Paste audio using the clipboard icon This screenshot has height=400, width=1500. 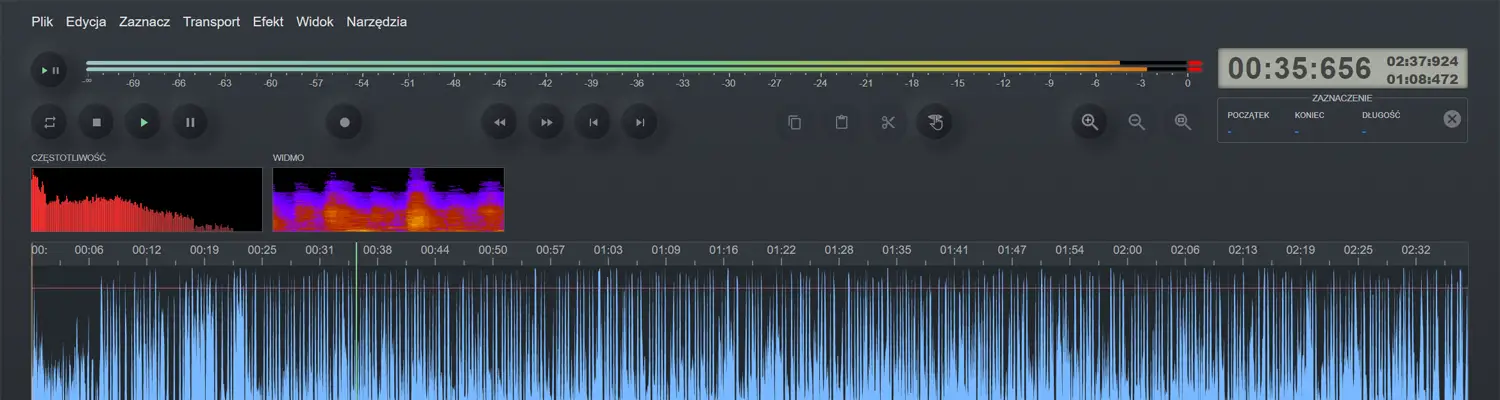(x=841, y=123)
